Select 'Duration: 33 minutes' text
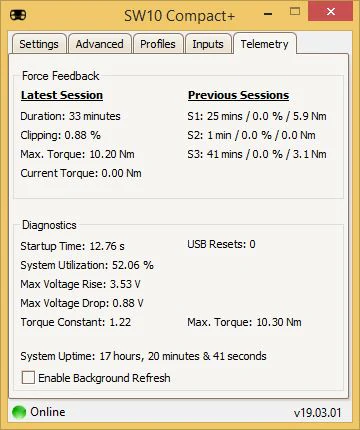 click(x=70, y=116)
